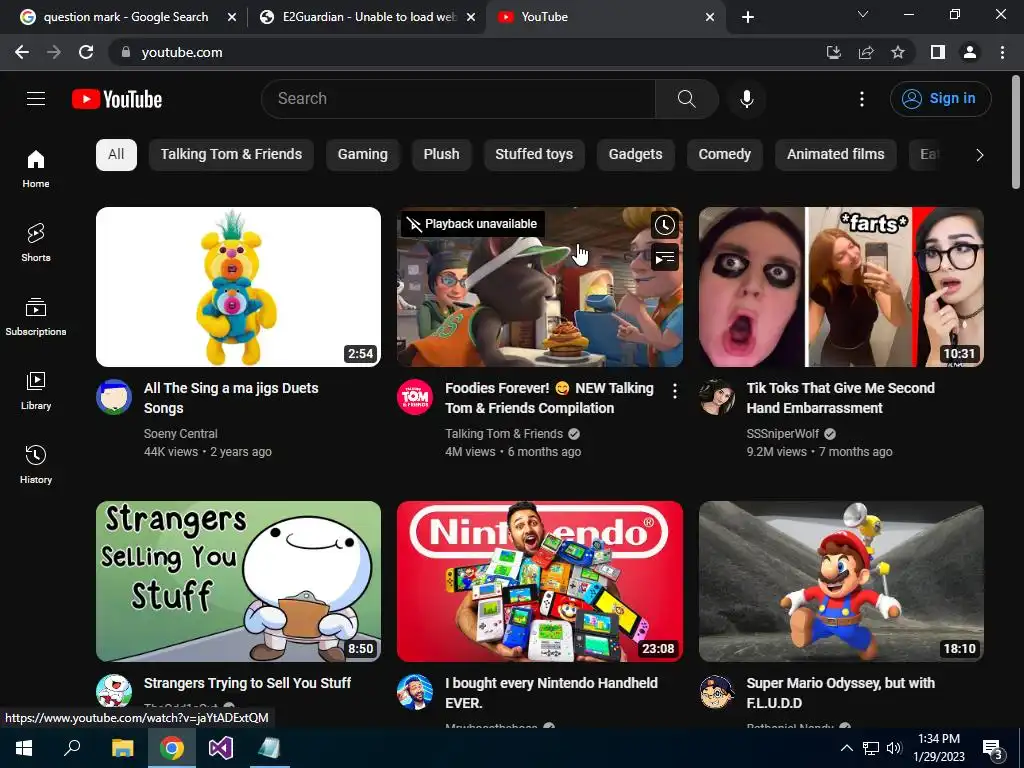This screenshot has height=768, width=1024.
Task: Open Windows taskbar search
Action: point(72,748)
